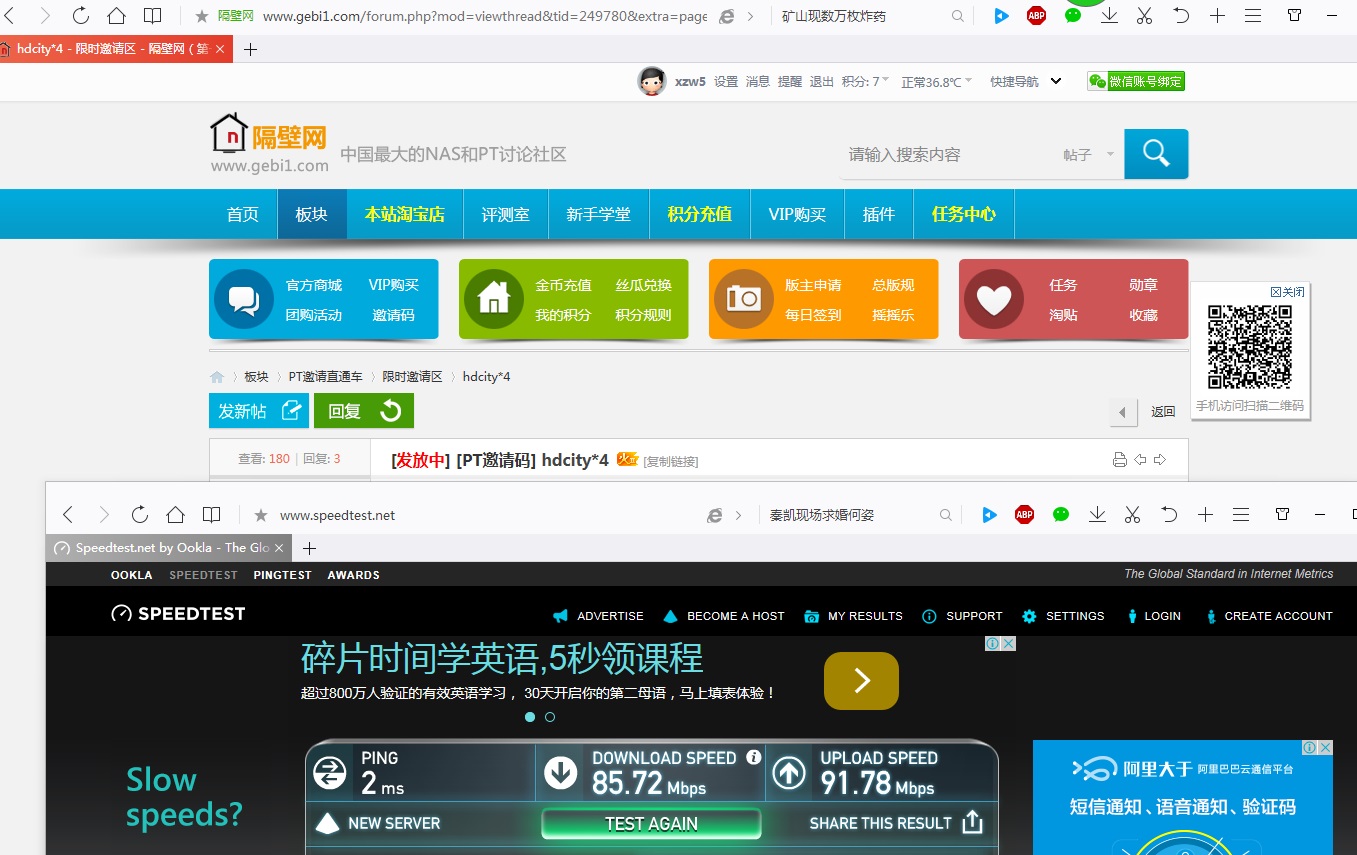This screenshot has height=855, width=1357.
Task: Open the 本站淘宝店 navigation item
Action: [404, 214]
